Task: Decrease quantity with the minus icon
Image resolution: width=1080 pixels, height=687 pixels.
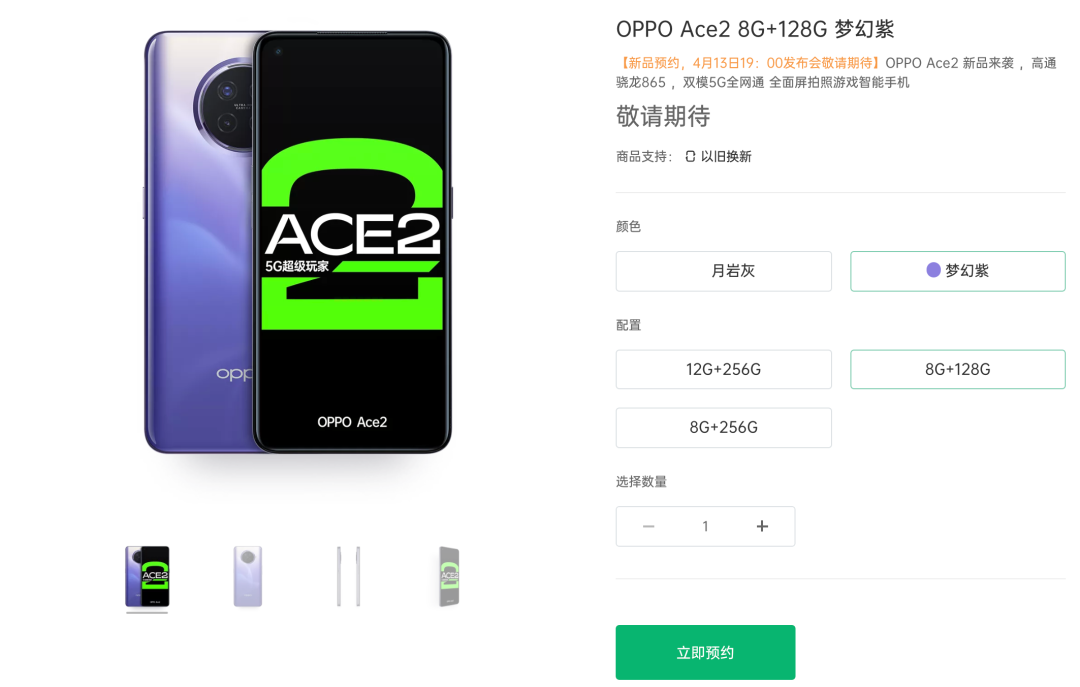Action: pyautogui.click(x=648, y=526)
